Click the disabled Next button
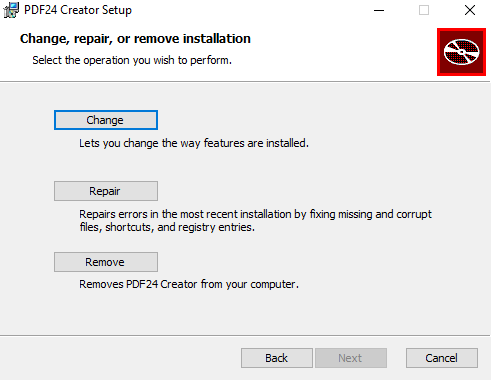The height and width of the screenshot is (380, 491). click(351, 358)
